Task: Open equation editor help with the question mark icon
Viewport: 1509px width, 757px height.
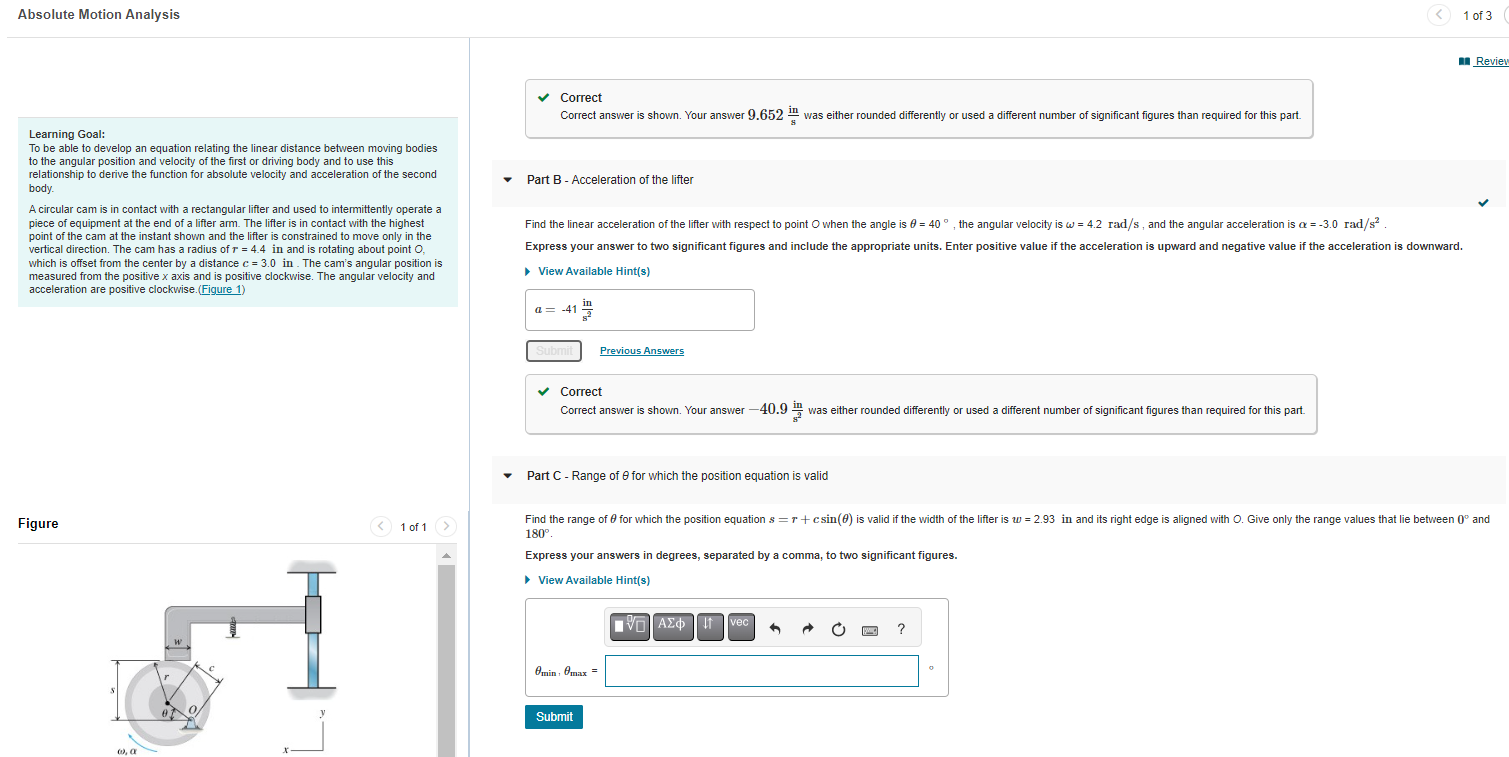Action: point(900,628)
